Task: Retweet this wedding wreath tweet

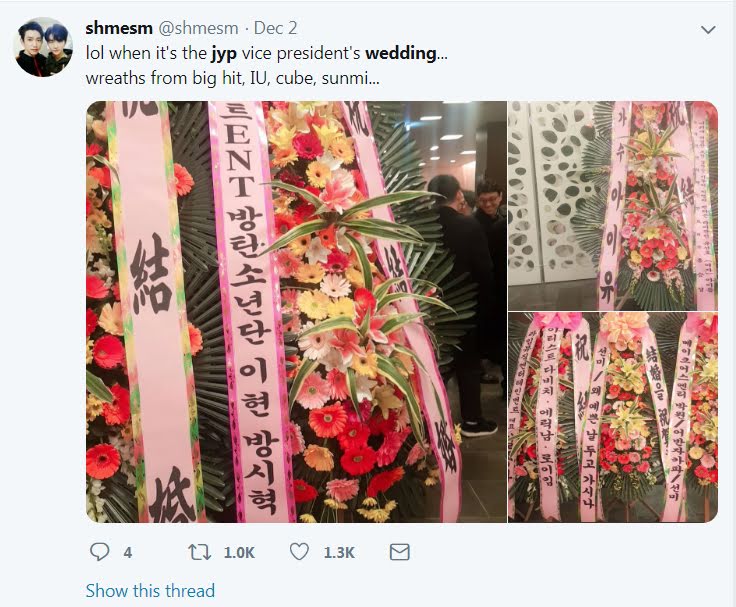Action: 199,552
